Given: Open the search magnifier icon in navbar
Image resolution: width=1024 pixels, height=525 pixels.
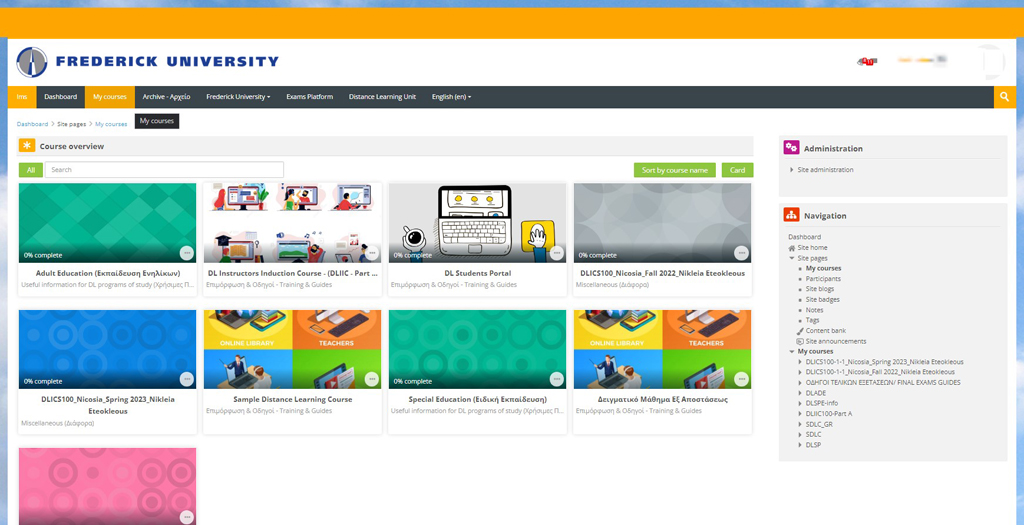Looking at the screenshot, I should (x=1004, y=97).
